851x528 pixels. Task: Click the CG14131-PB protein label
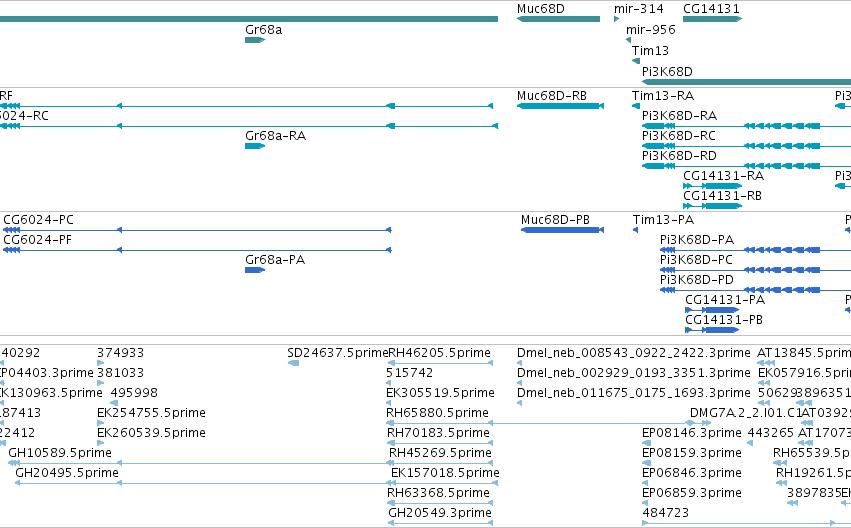coord(724,321)
